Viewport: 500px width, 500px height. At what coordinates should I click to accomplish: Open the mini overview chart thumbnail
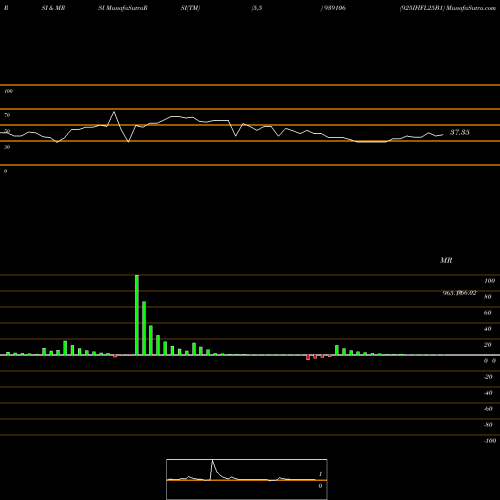pyautogui.click(x=247, y=479)
